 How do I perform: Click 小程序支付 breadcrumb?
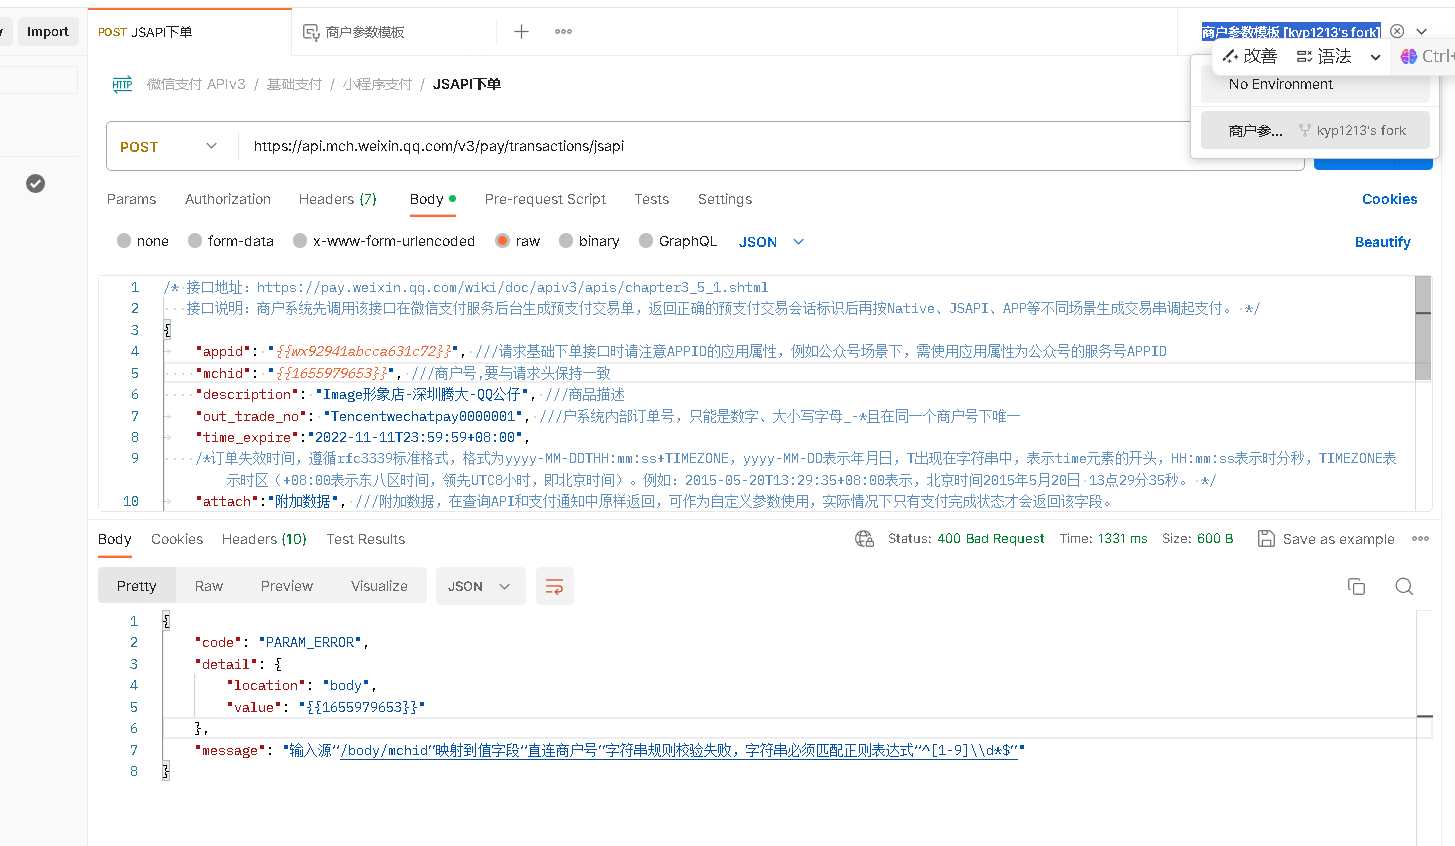377,84
